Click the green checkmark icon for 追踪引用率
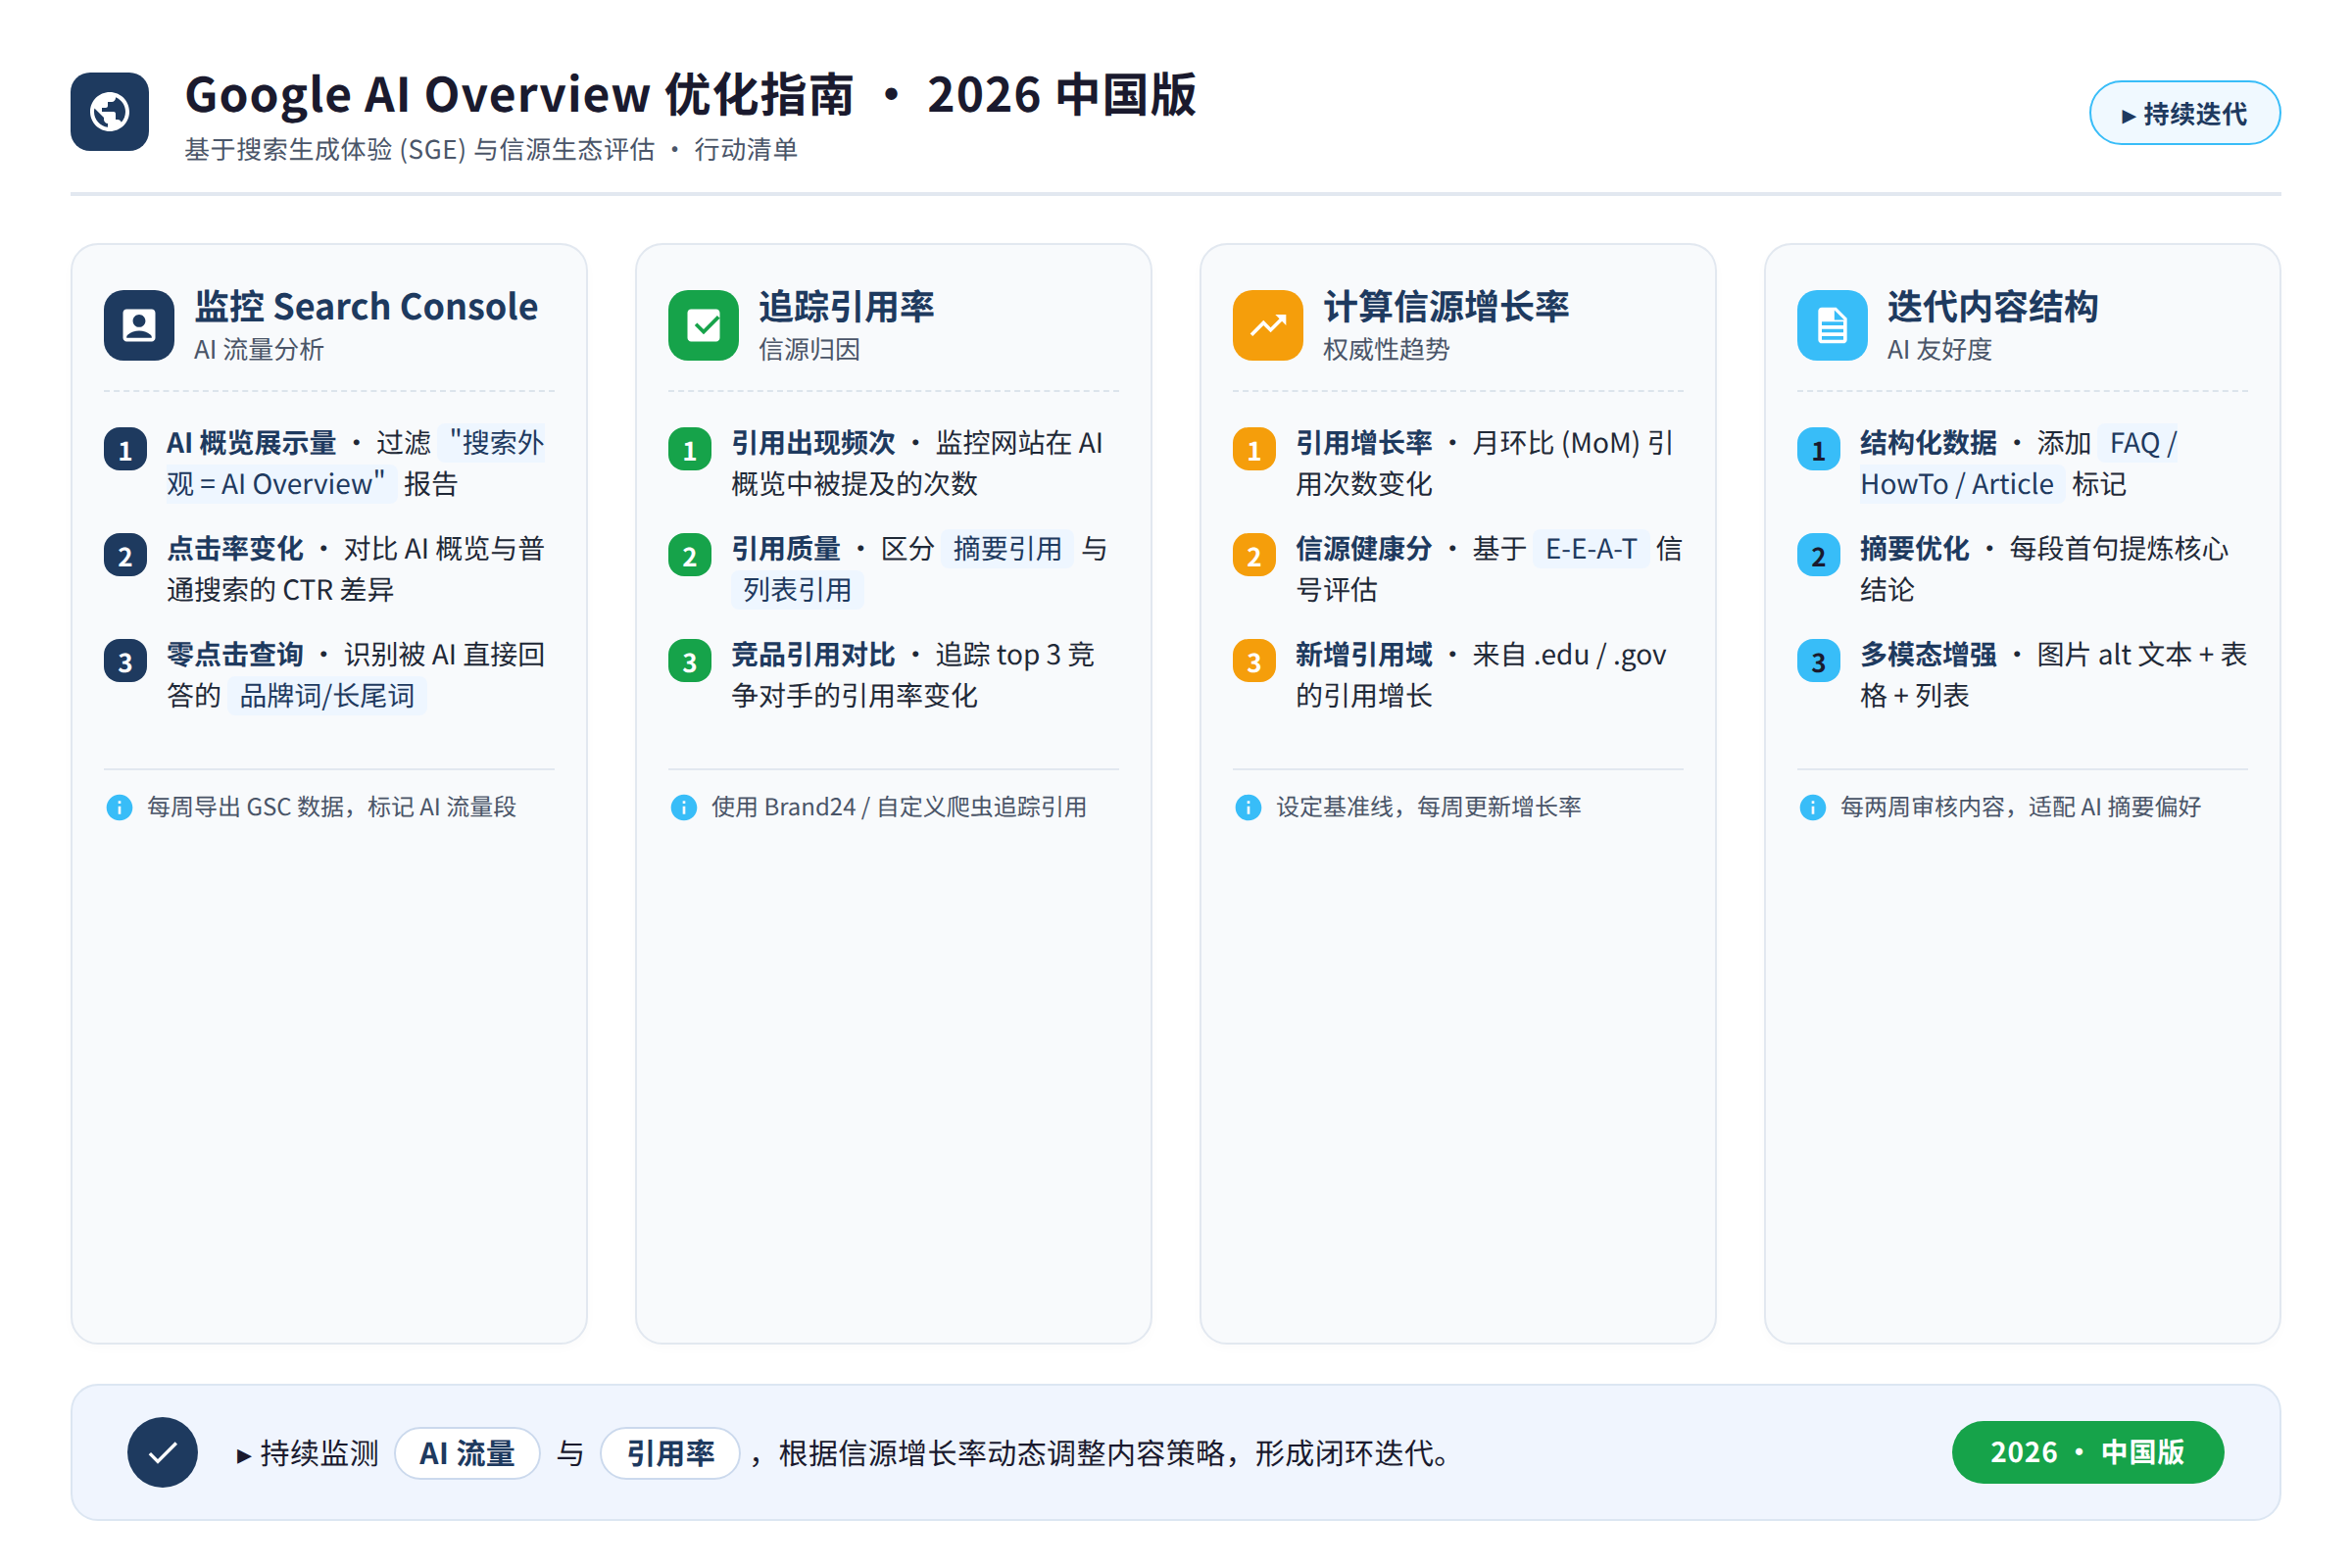The image size is (2352, 1568). pos(703,325)
